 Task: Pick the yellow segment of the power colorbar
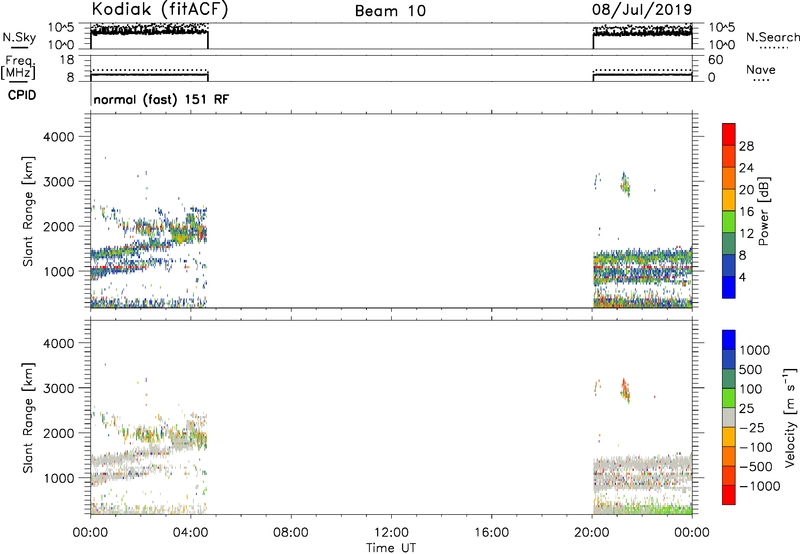click(729, 200)
